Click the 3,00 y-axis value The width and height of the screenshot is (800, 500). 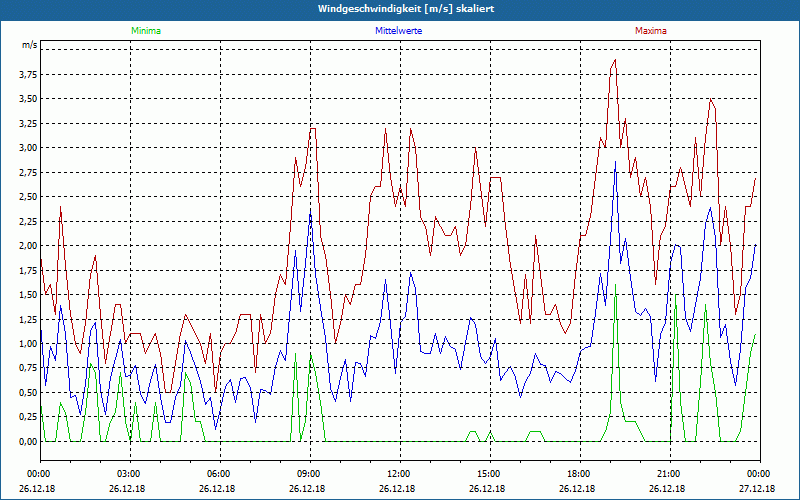(28, 148)
